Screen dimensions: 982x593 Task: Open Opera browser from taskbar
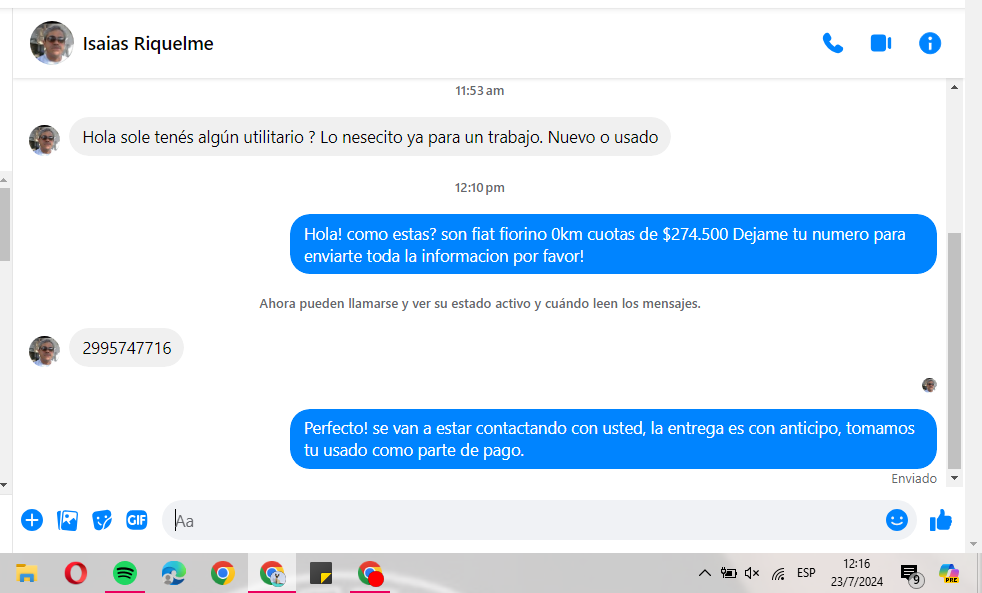click(76, 573)
